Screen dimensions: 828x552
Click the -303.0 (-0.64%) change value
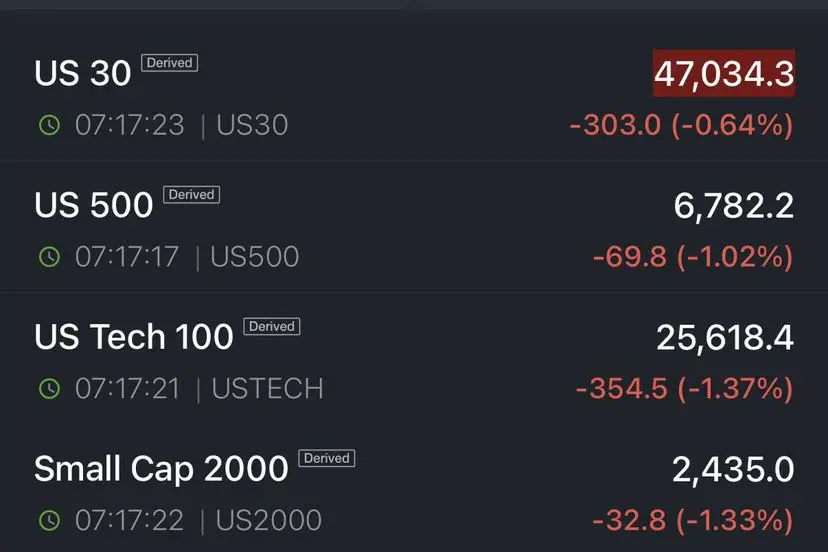click(681, 125)
